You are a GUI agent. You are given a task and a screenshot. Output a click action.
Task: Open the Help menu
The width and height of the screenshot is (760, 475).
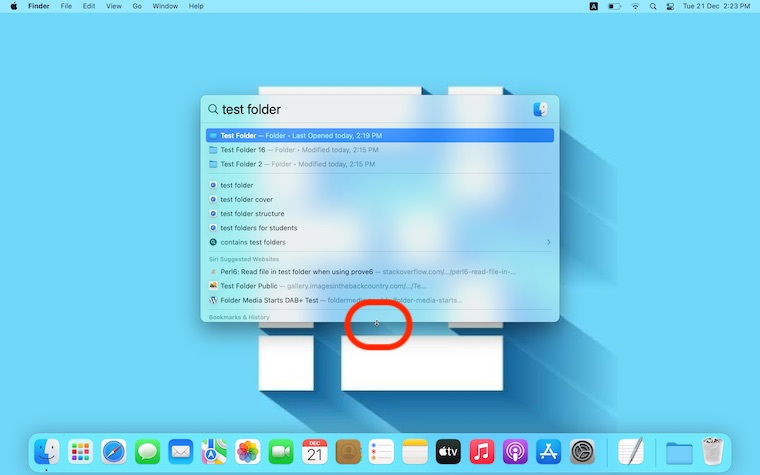196,6
